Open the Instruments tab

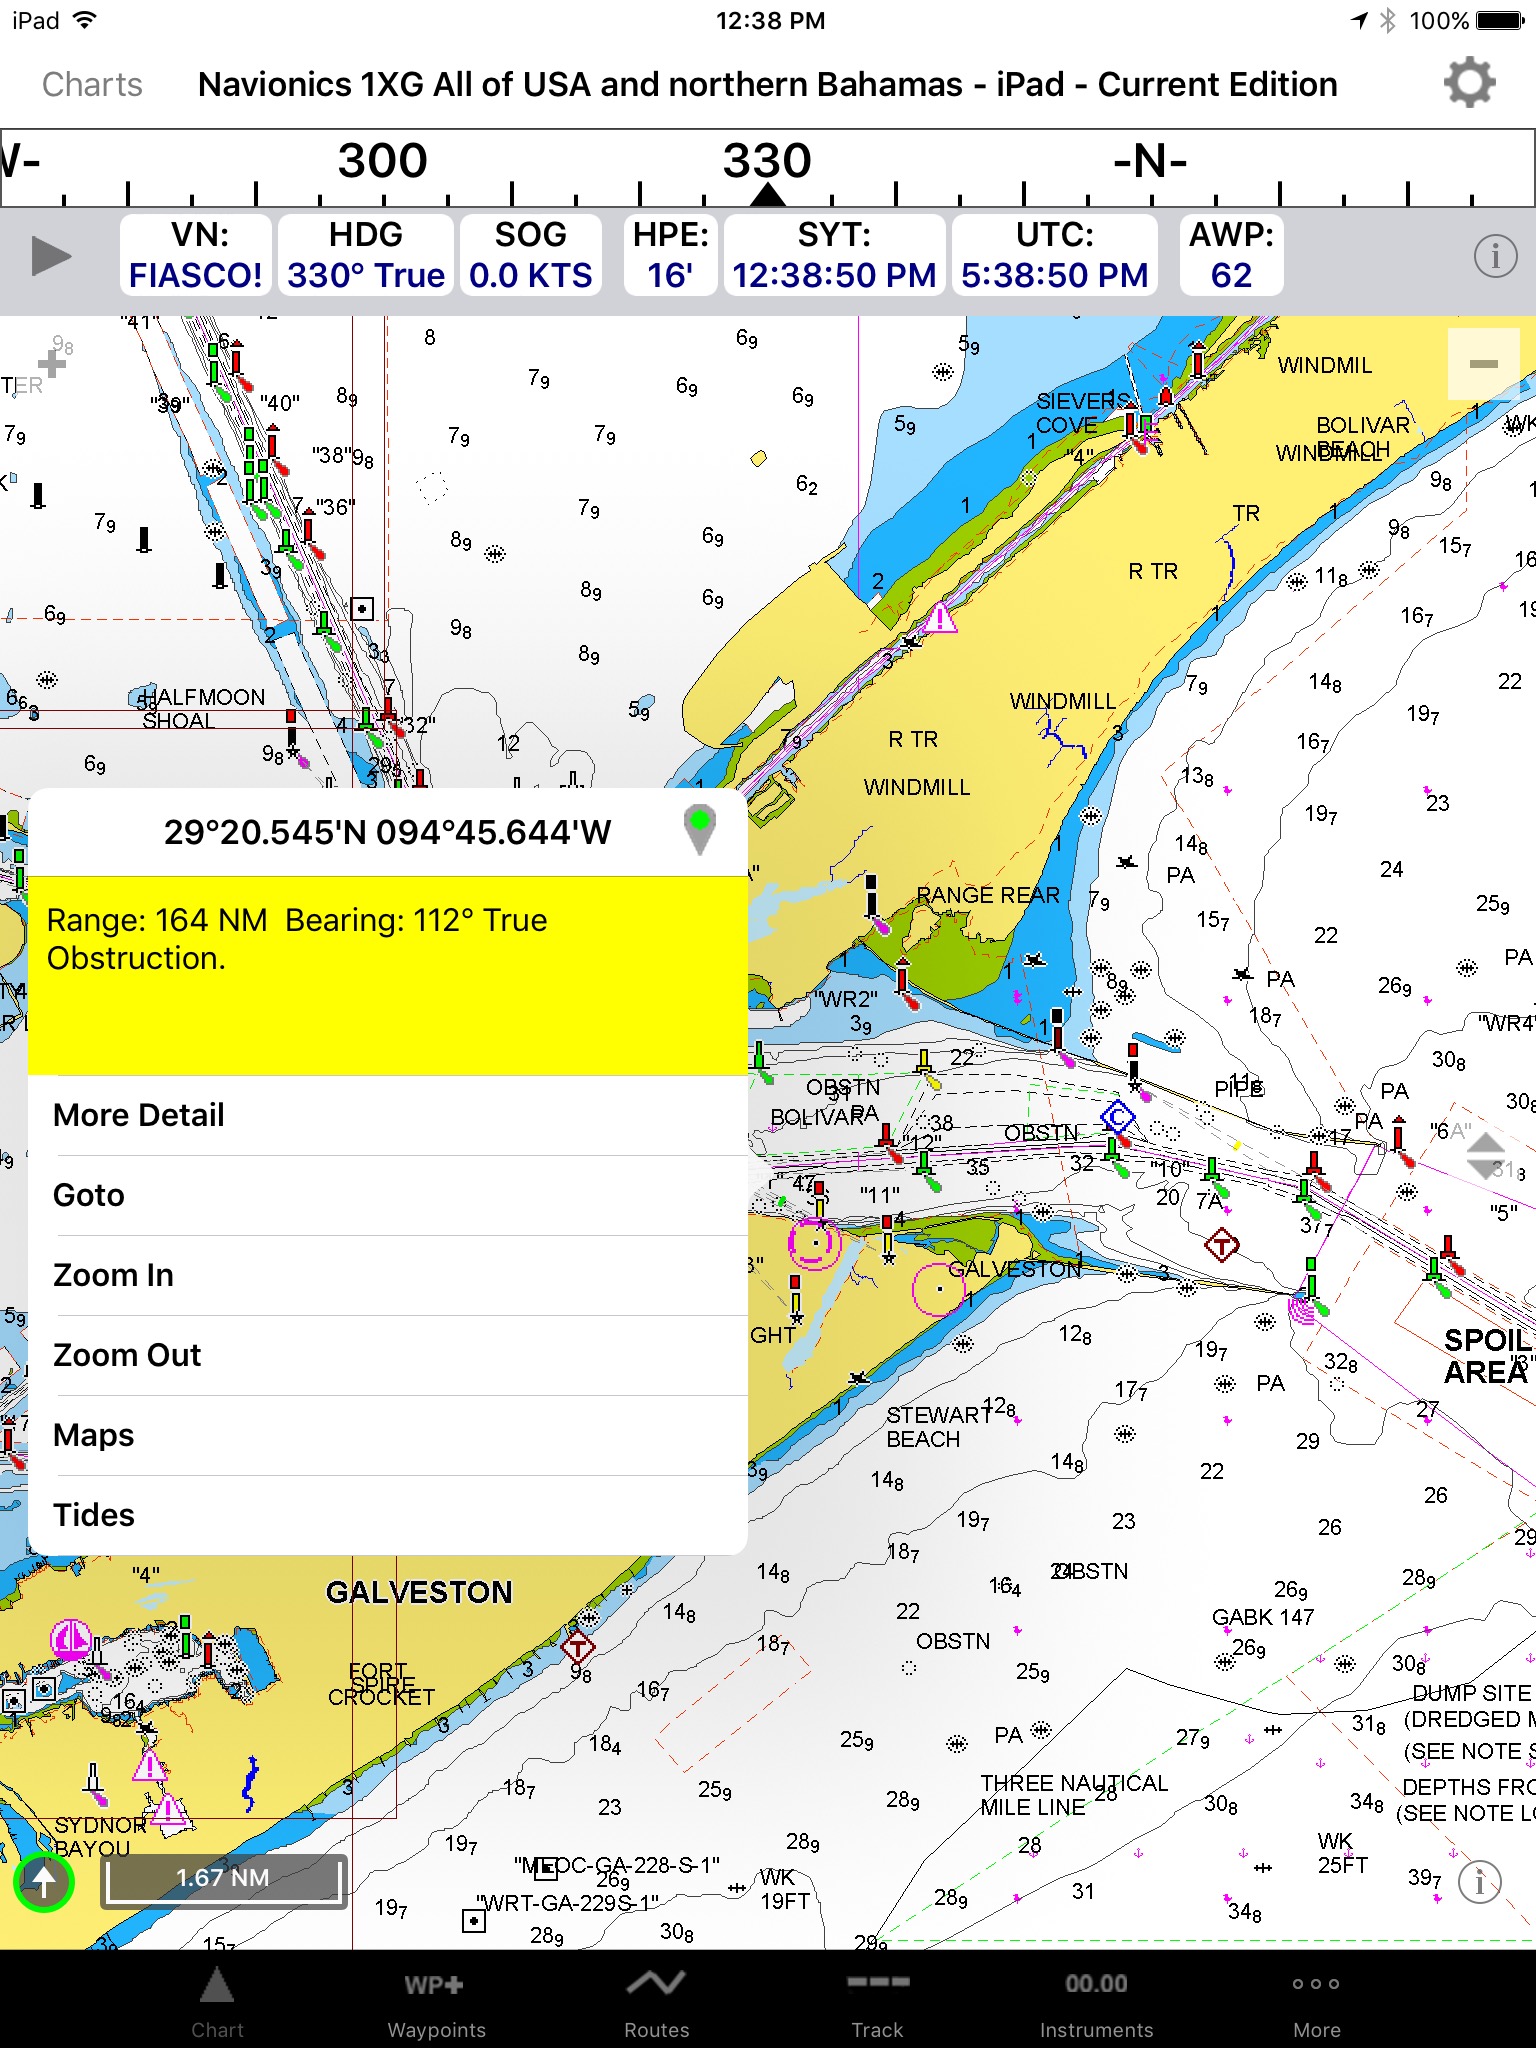tap(1096, 2002)
